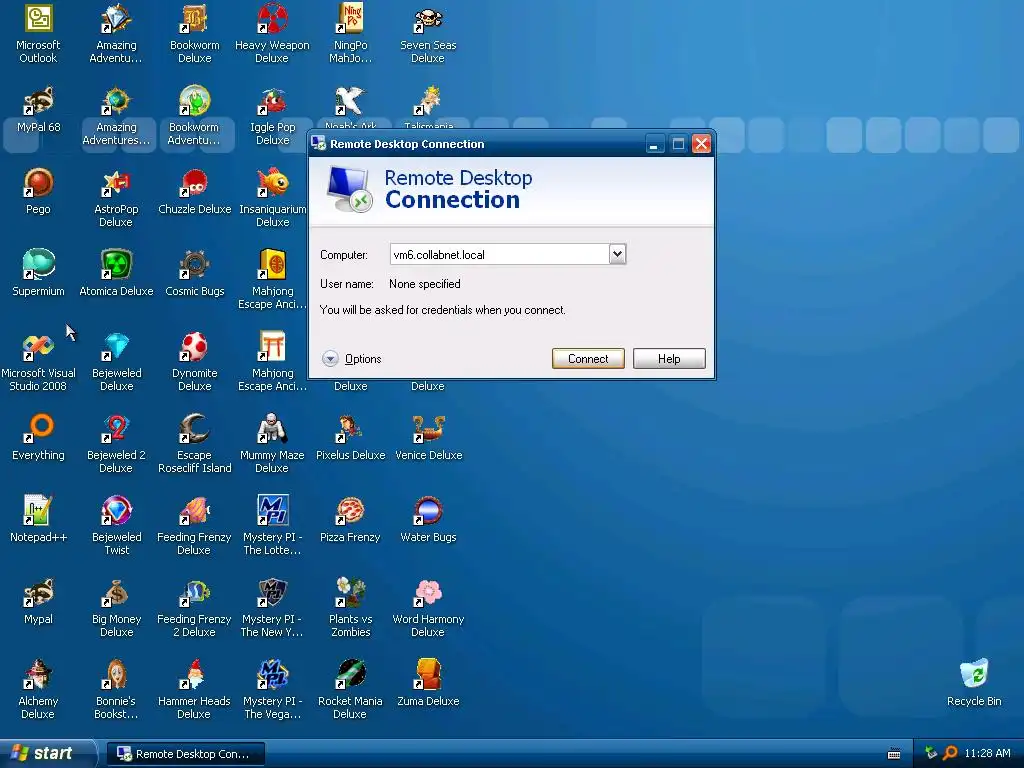Screen dimensions: 1024x768
Task: Select Mystery PI The New York icon
Action: [x=272, y=608]
